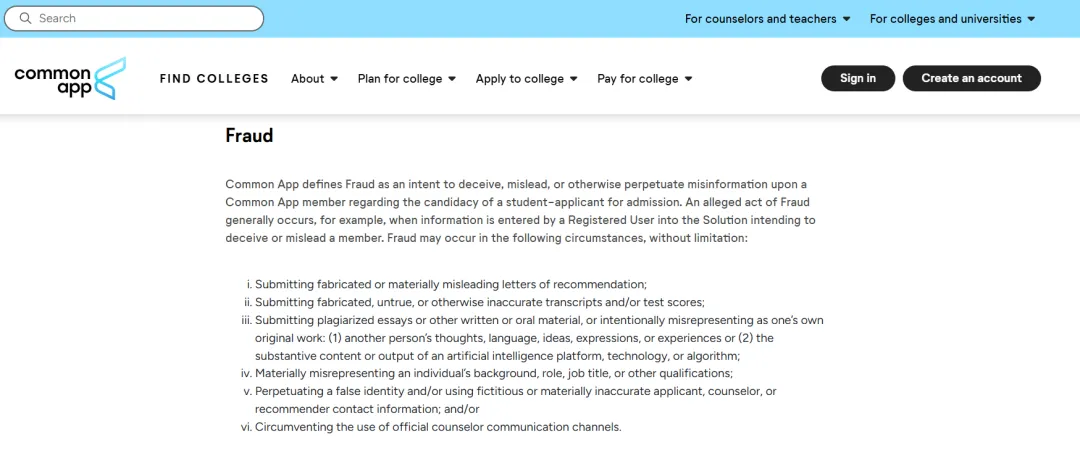Viewport: 1080px width, 474px height.
Task: Expand the For counselors and teachers menu
Action: [767, 19]
